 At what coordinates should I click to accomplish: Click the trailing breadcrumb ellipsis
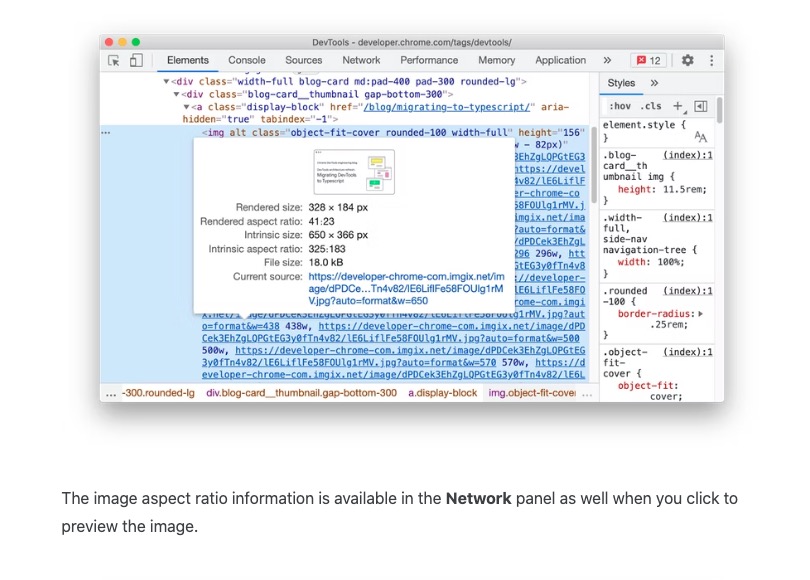coord(587,394)
